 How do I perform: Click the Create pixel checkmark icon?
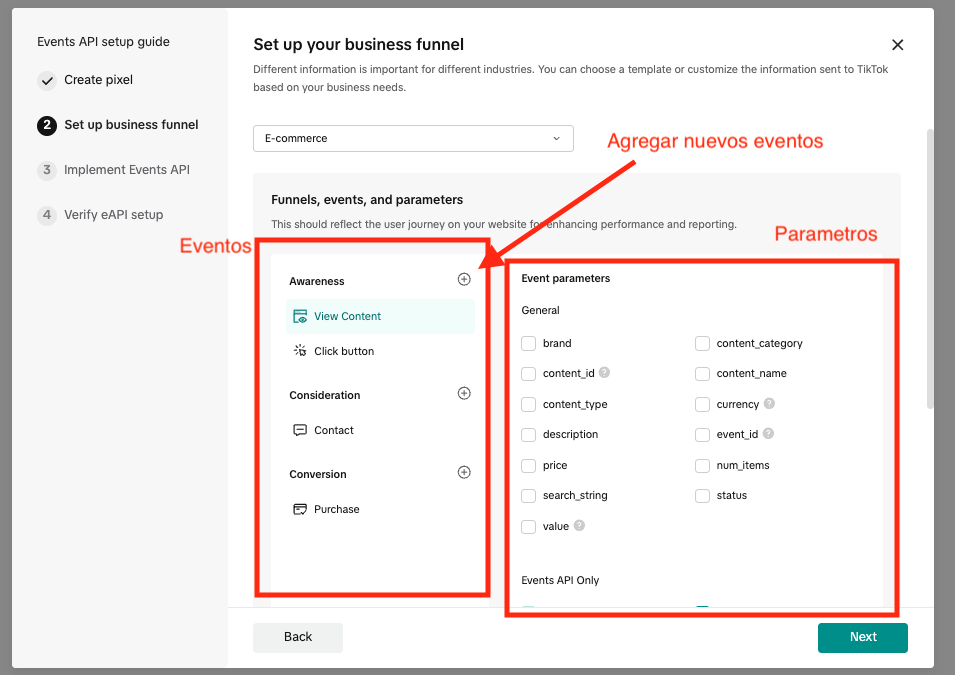[47, 80]
